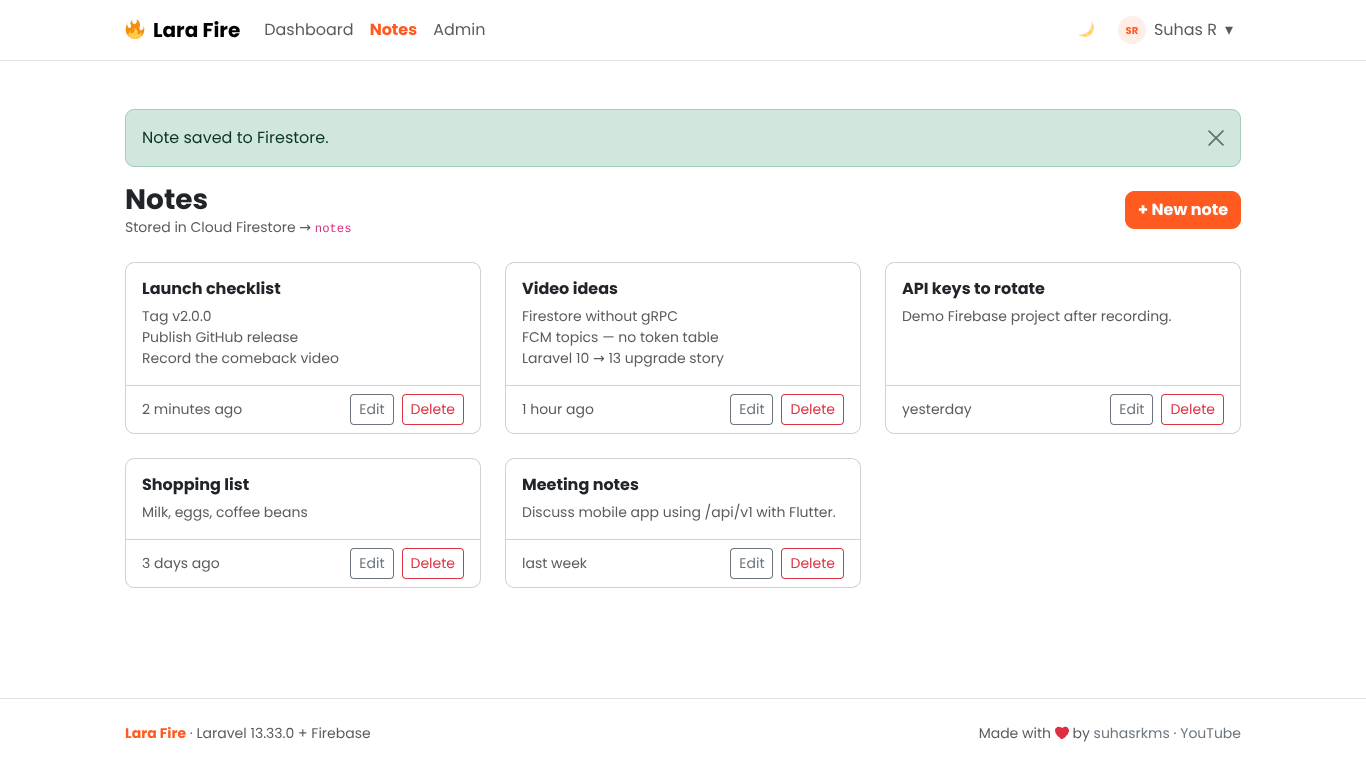Delete the Launch checklist note
The image size is (1366, 768).
click(433, 409)
